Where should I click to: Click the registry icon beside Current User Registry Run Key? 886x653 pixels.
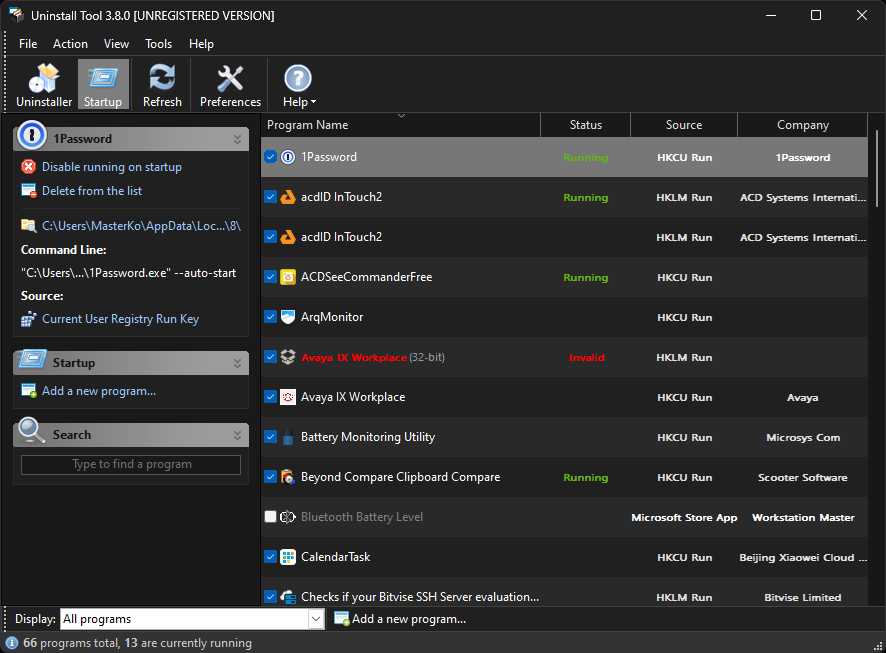pos(28,319)
